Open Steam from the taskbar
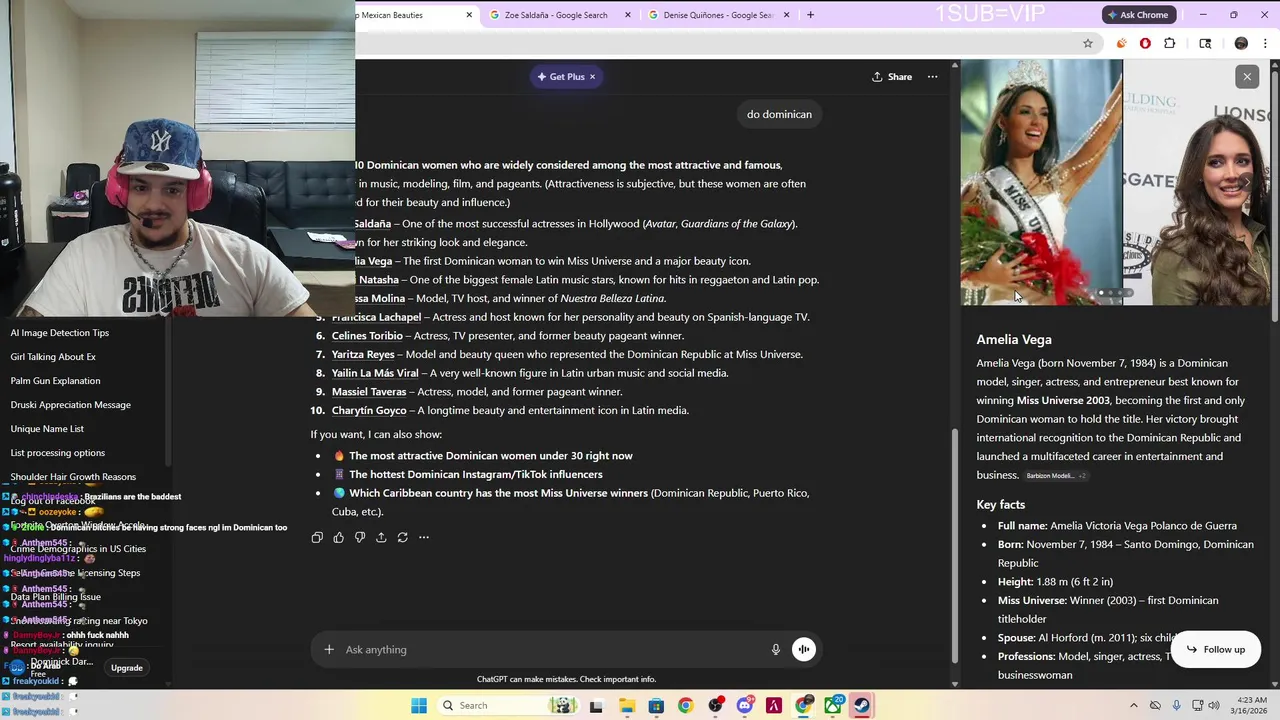1280x720 pixels. point(861,706)
